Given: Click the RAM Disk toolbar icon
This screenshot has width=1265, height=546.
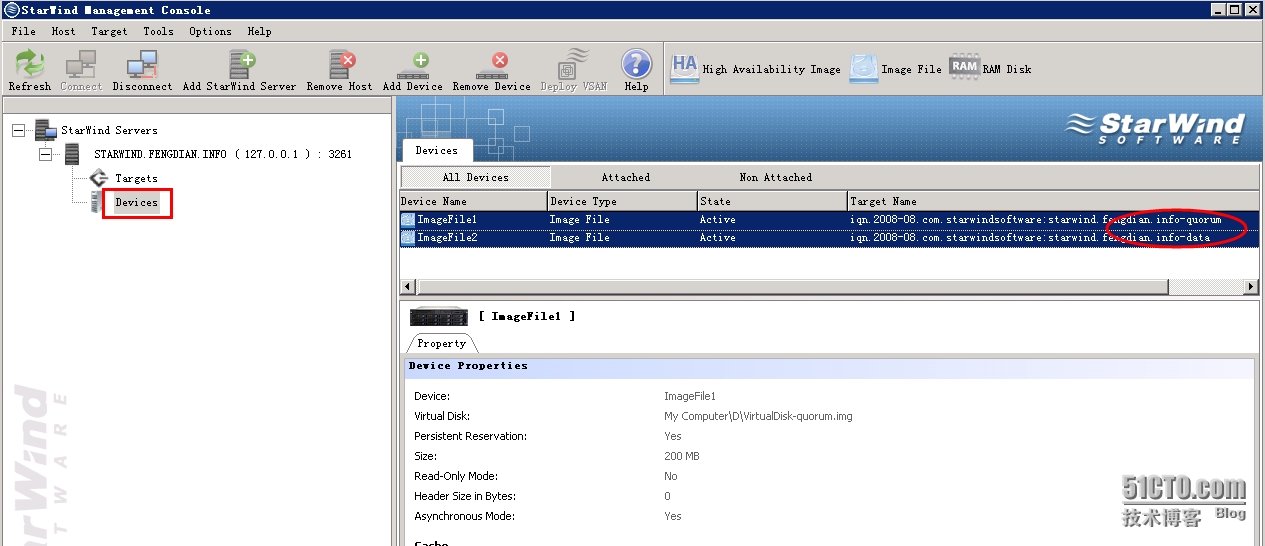Looking at the screenshot, I should [964, 67].
